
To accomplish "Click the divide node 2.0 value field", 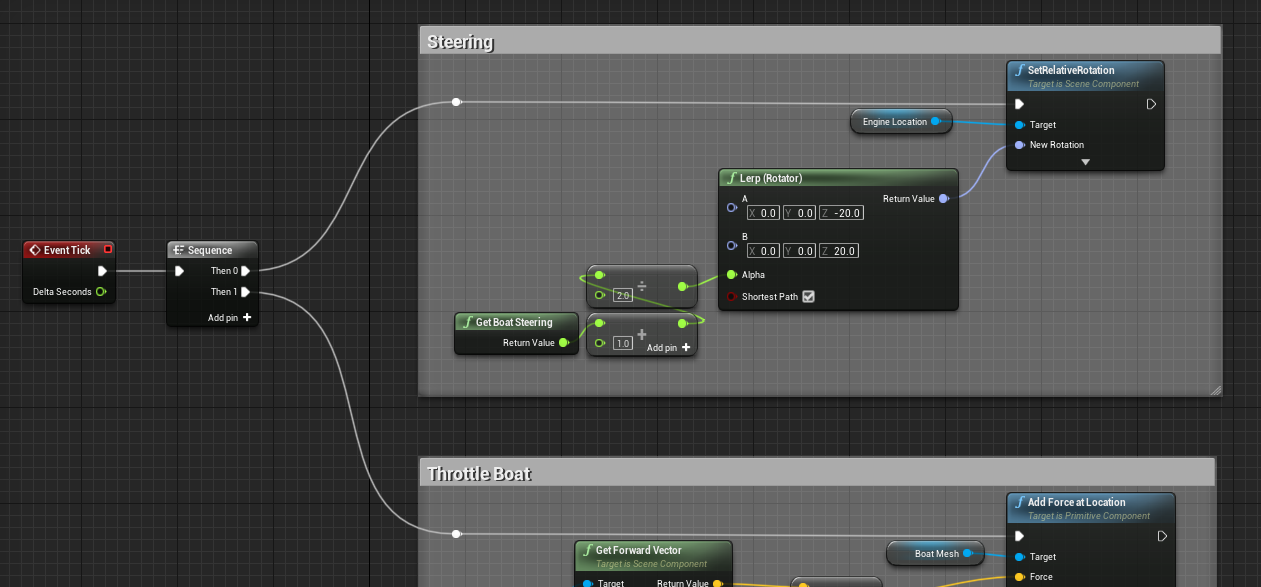I will click(621, 296).
